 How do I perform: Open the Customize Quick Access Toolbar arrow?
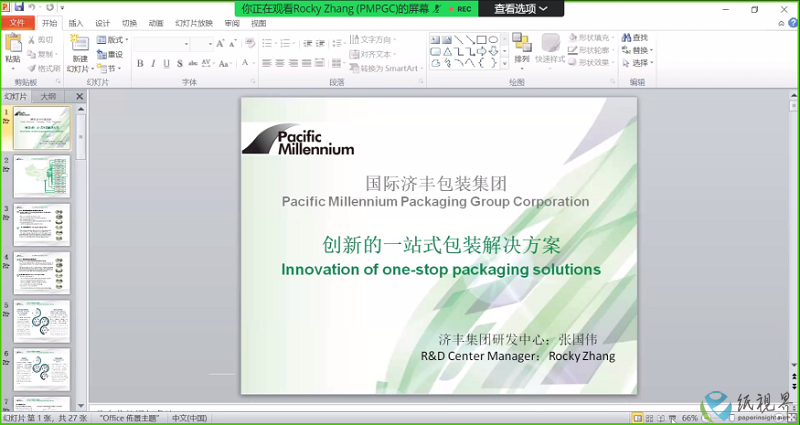(x=62, y=8)
